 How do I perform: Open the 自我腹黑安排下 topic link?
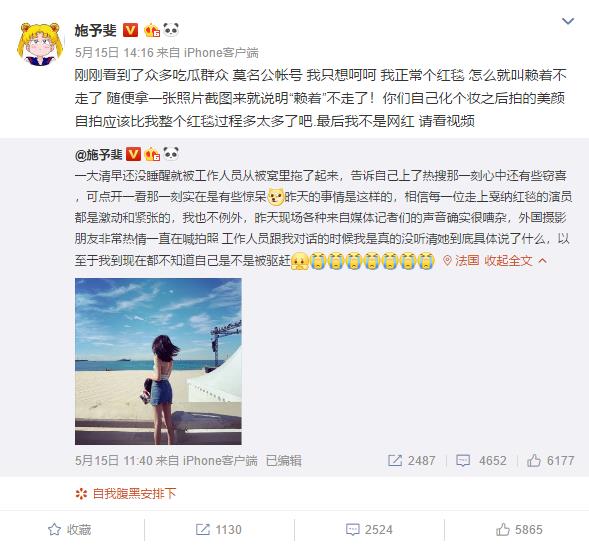pos(125,493)
